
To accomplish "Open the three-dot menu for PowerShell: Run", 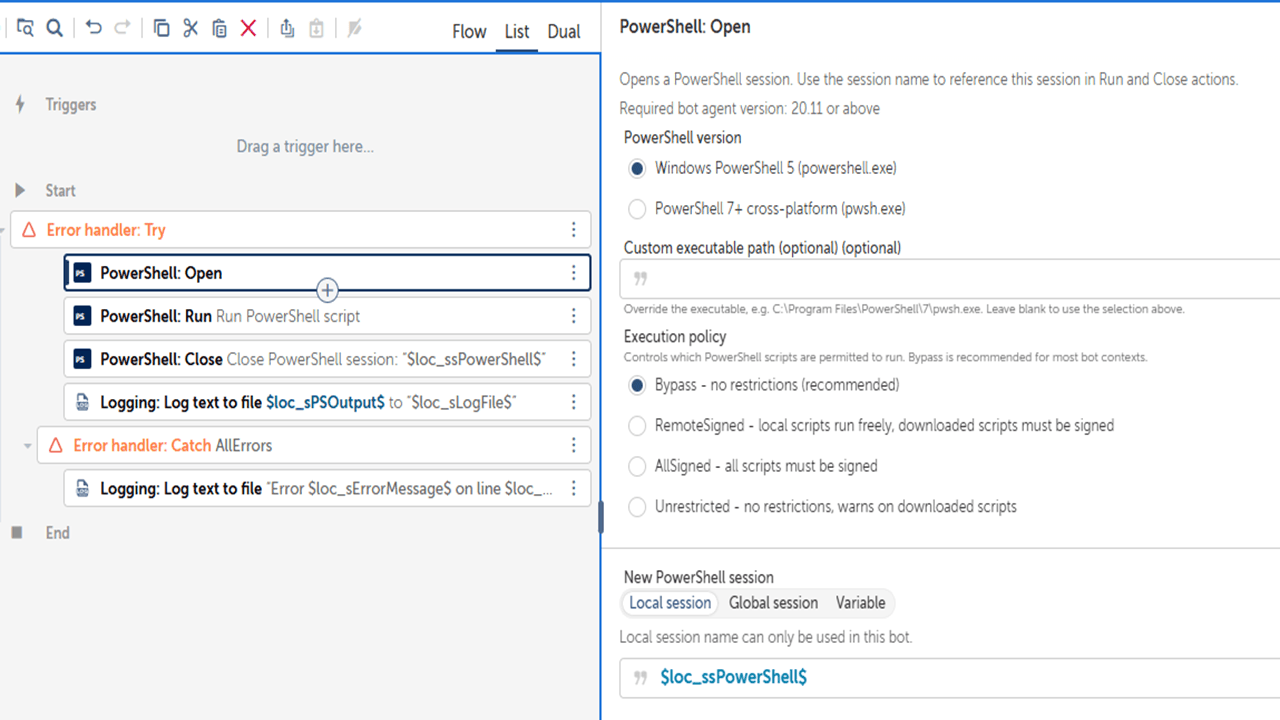I will (x=573, y=316).
